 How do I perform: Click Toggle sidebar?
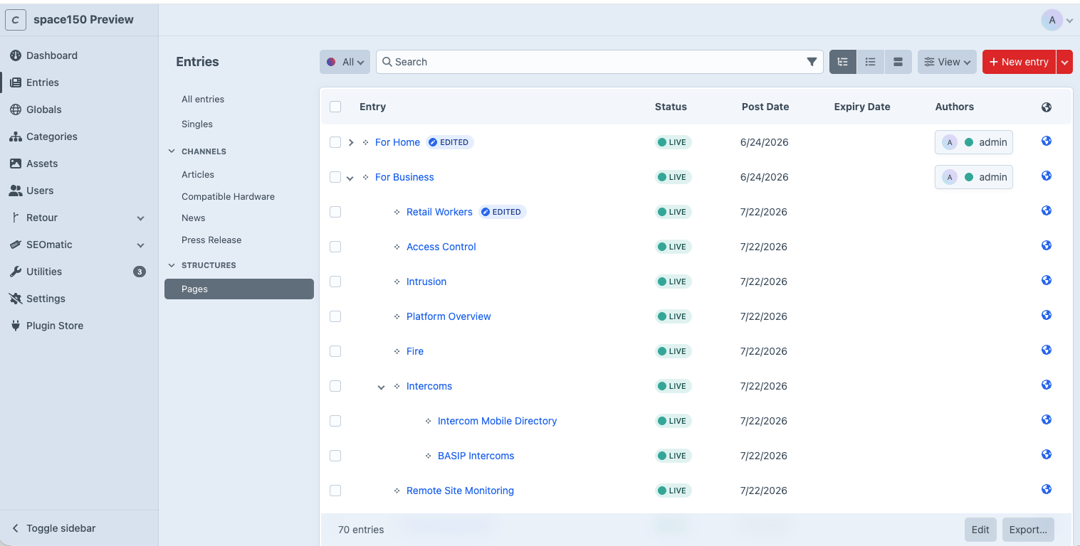pyautogui.click(x=54, y=528)
